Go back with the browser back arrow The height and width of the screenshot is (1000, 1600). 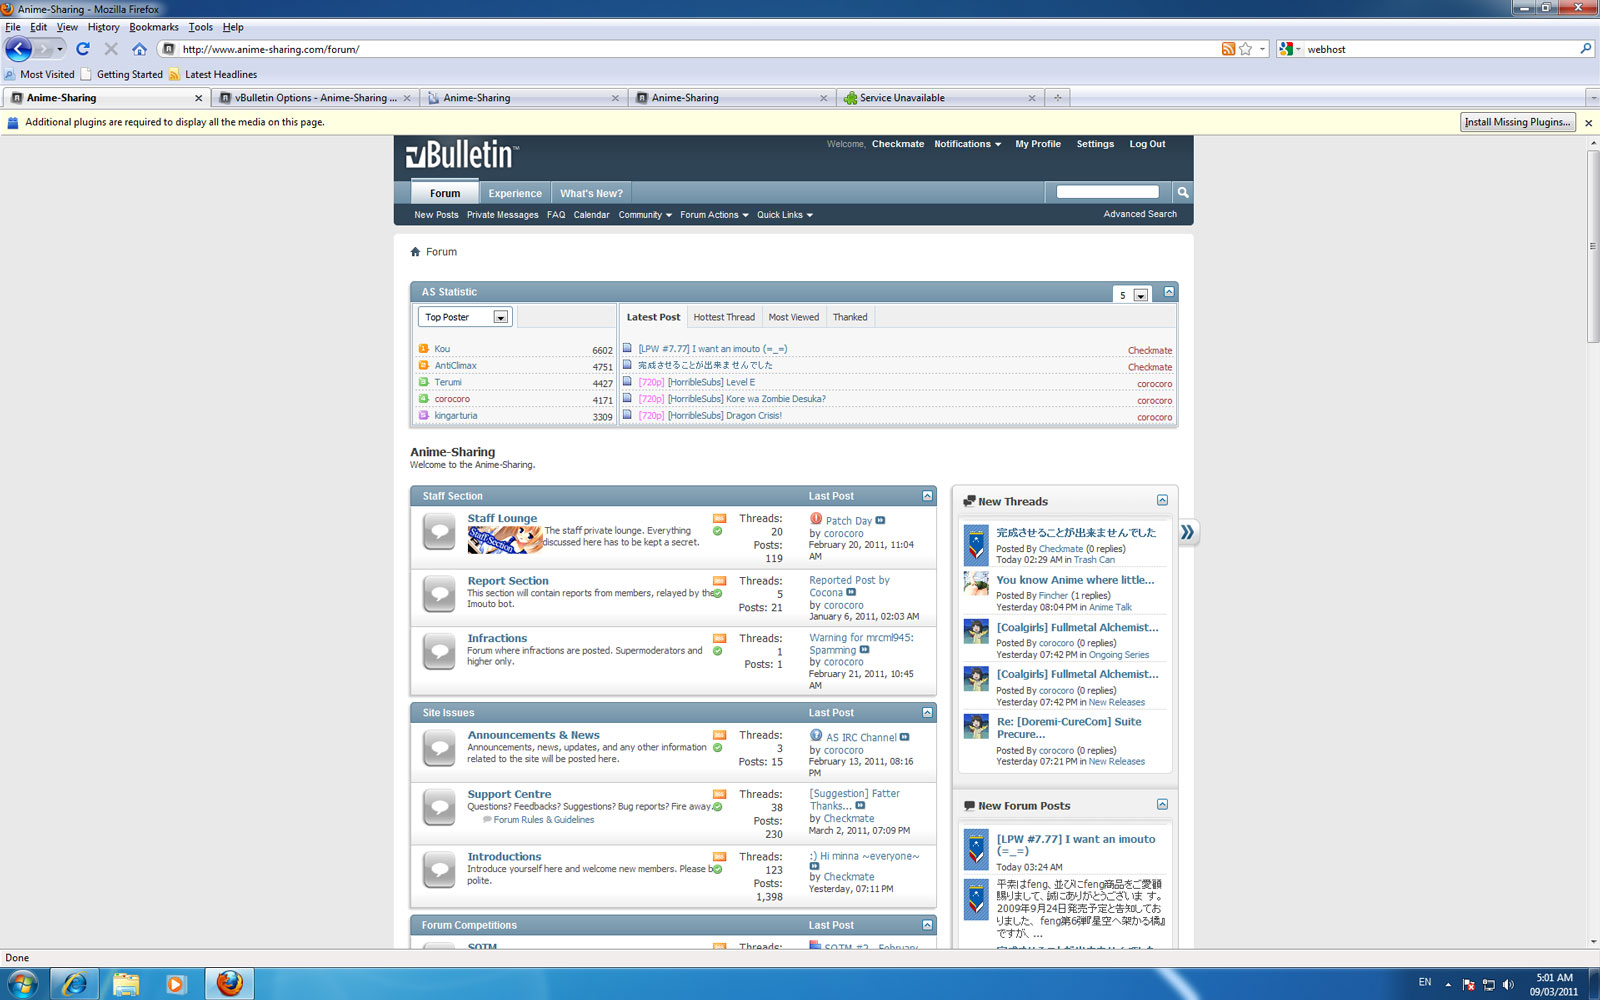pos(18,48)
